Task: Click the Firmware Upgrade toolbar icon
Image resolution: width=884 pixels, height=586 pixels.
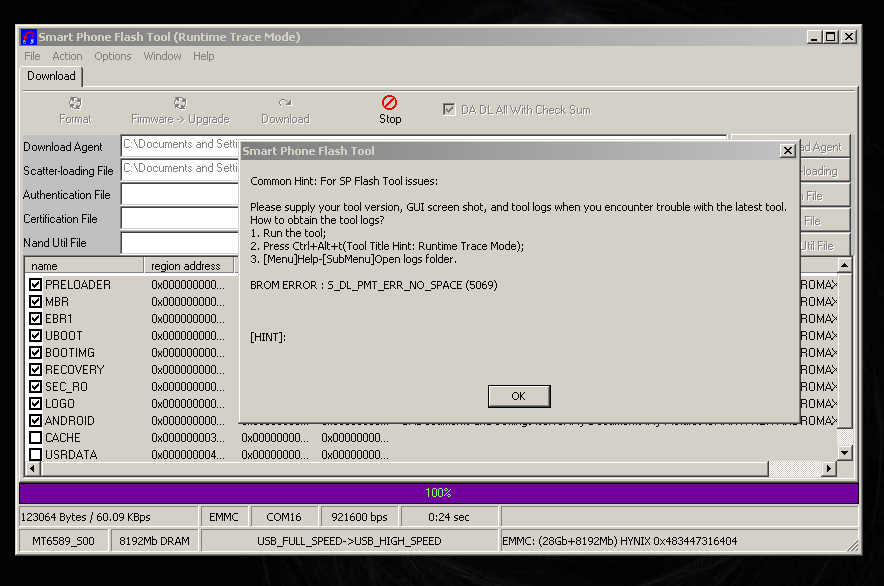Action: pyautogui.click(x=180, y=103)
